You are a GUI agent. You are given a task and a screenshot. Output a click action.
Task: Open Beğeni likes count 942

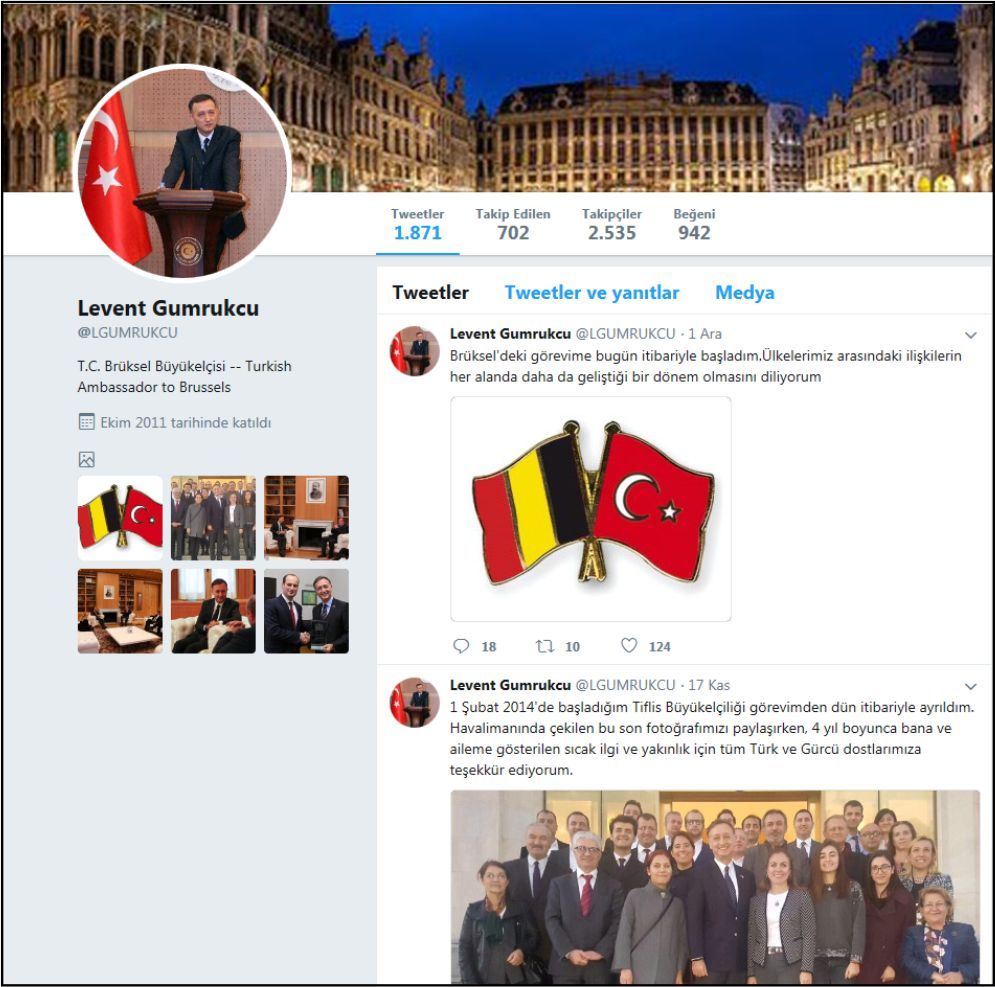[x=694, y=224]
